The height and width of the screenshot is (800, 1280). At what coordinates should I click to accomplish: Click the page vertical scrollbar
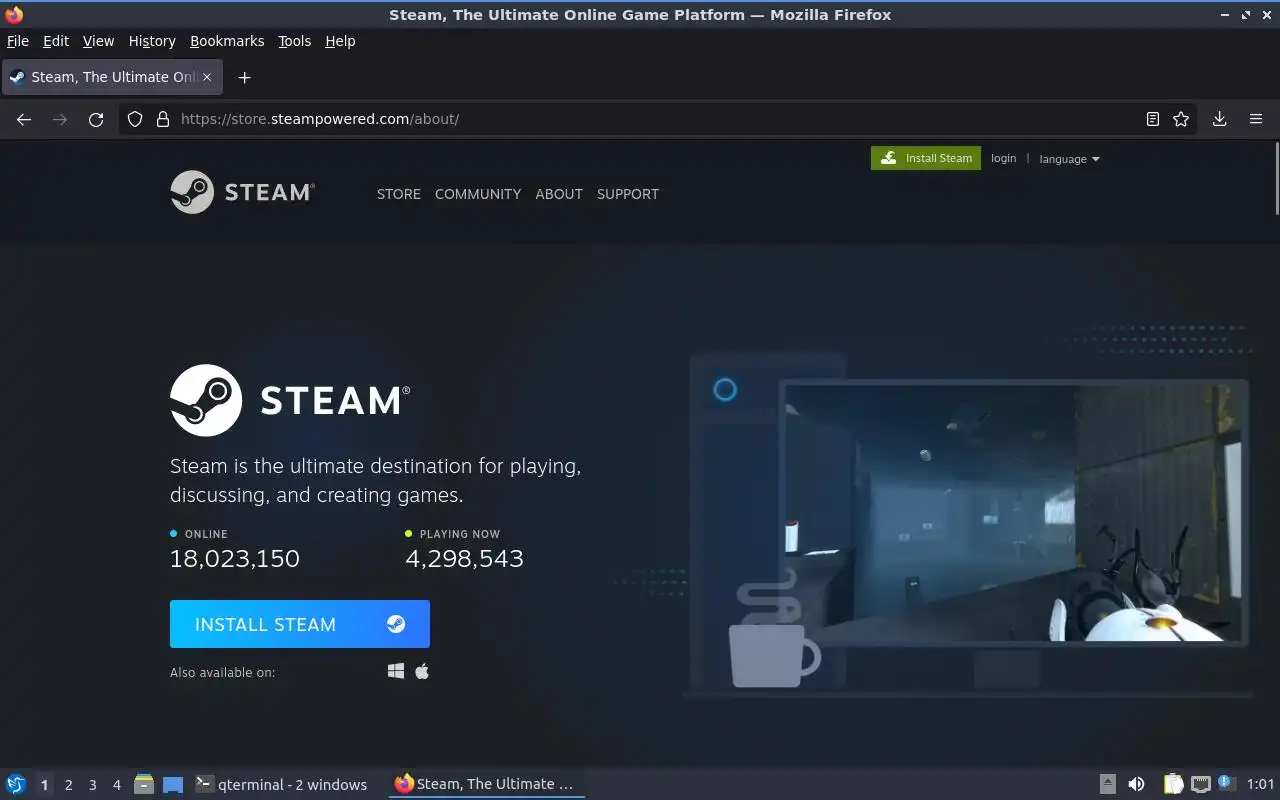(1277, 178)
